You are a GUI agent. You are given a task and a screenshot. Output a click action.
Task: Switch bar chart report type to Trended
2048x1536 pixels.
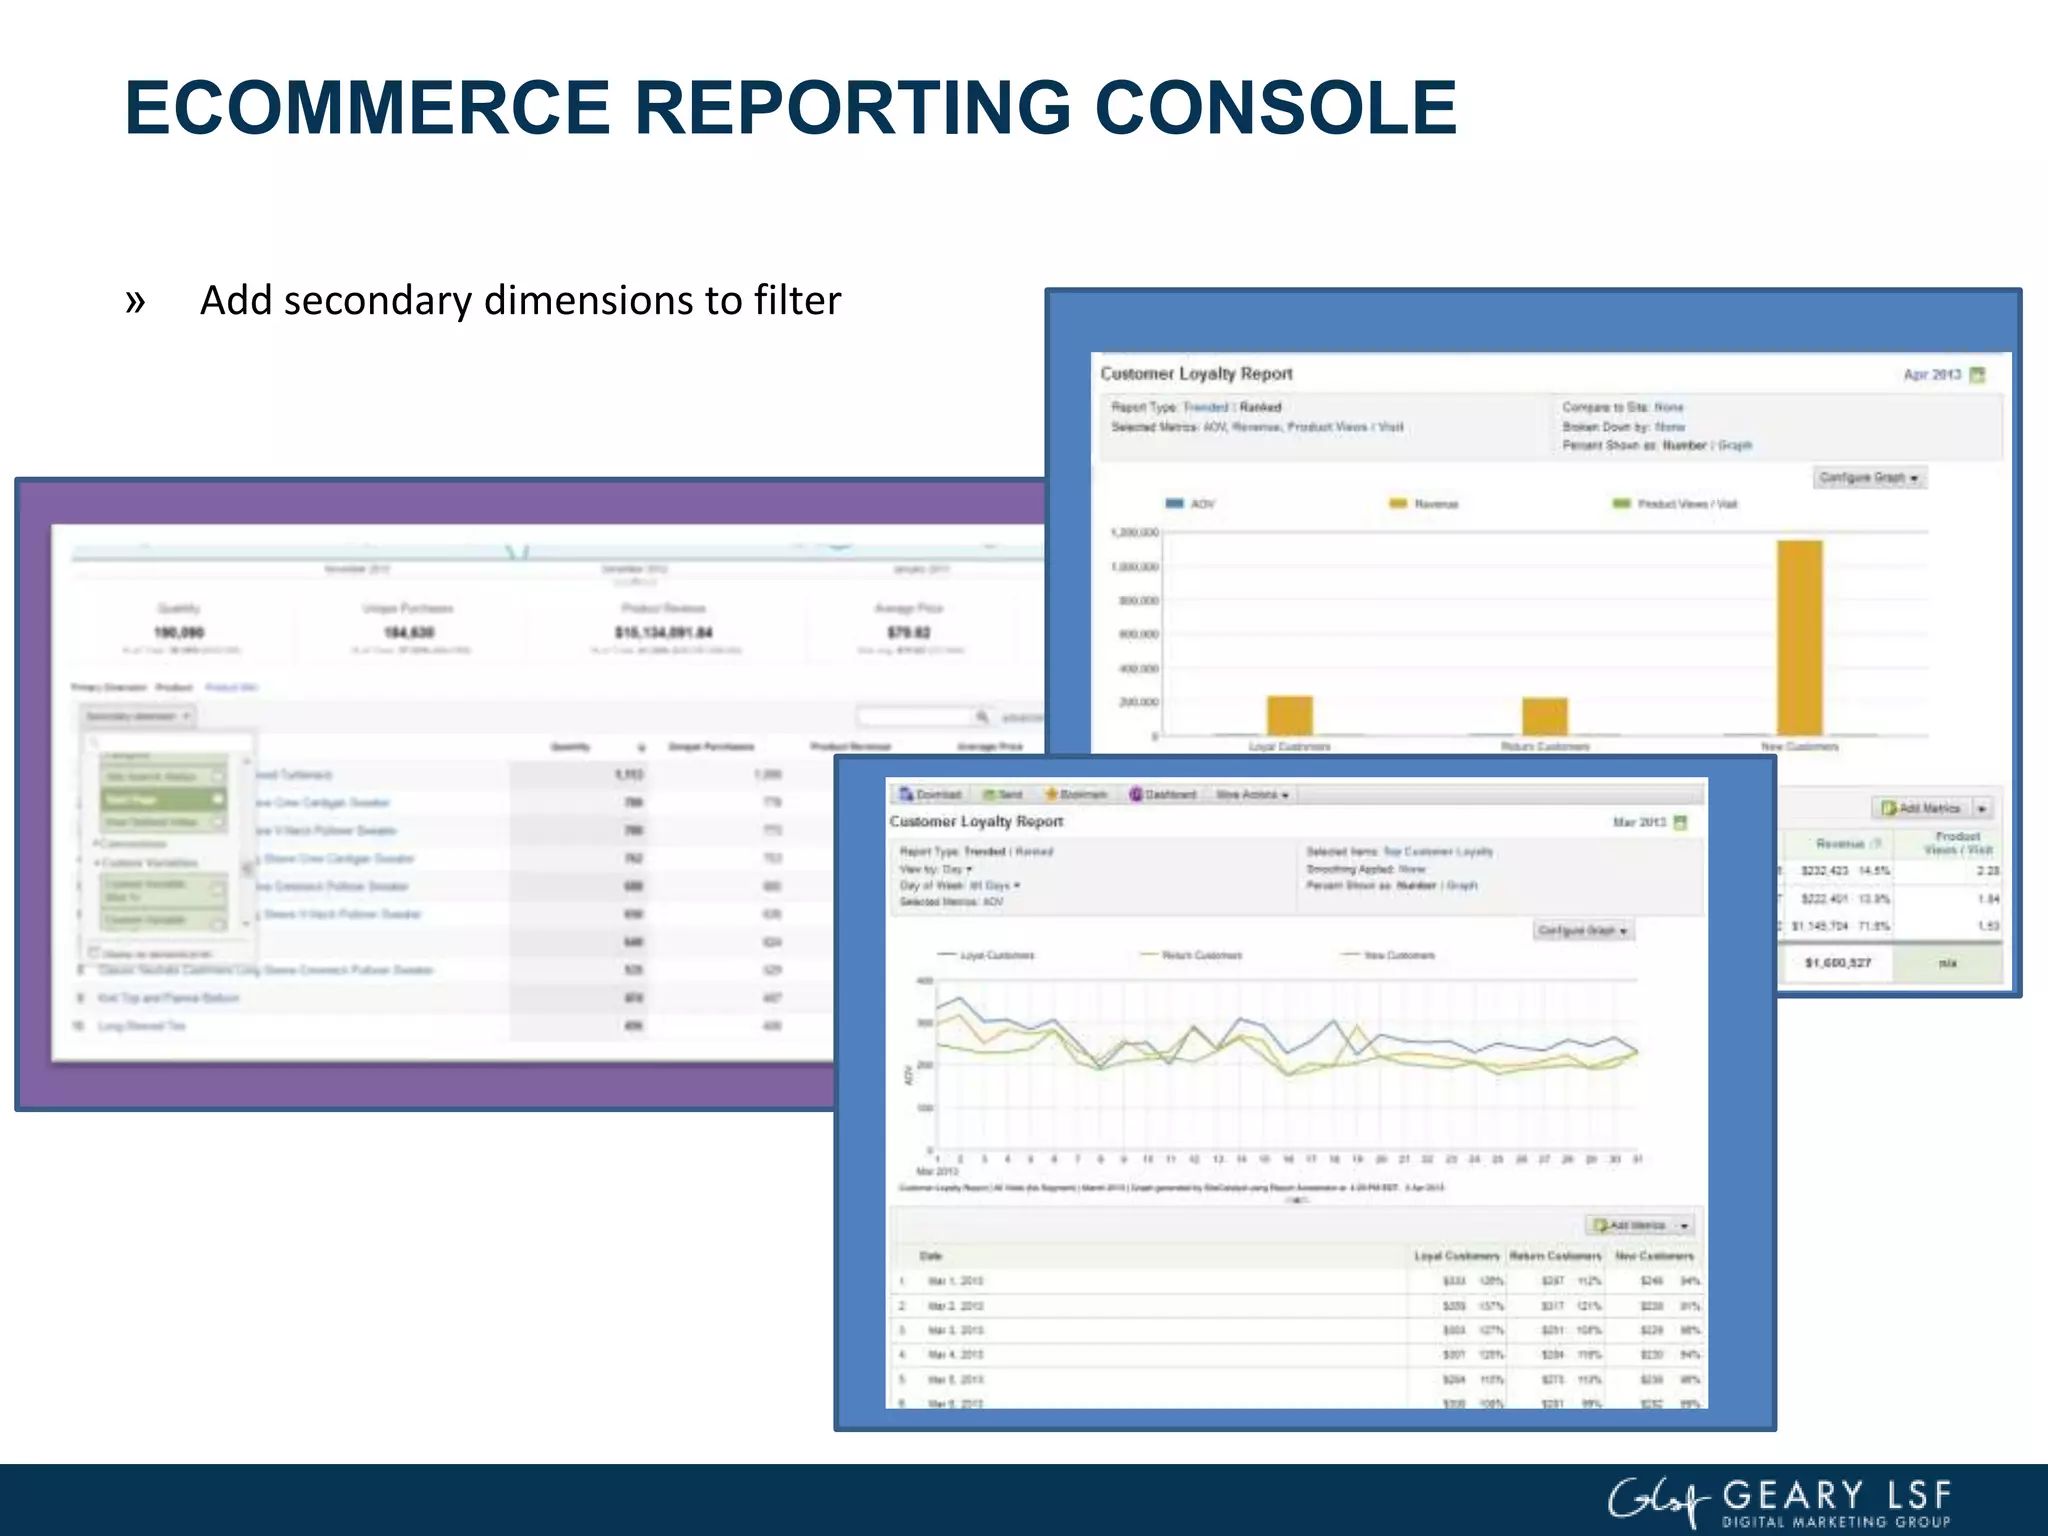pyautogui.click(x=1205, y=407)
